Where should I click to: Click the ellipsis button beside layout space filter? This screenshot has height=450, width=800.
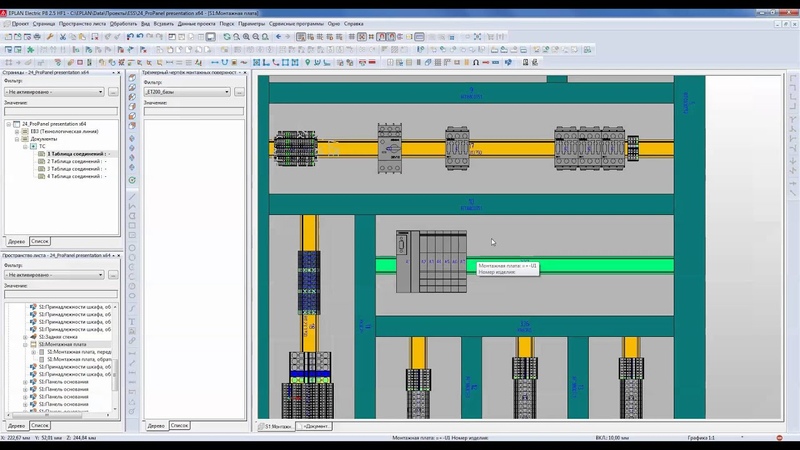[x=113, y=275]
